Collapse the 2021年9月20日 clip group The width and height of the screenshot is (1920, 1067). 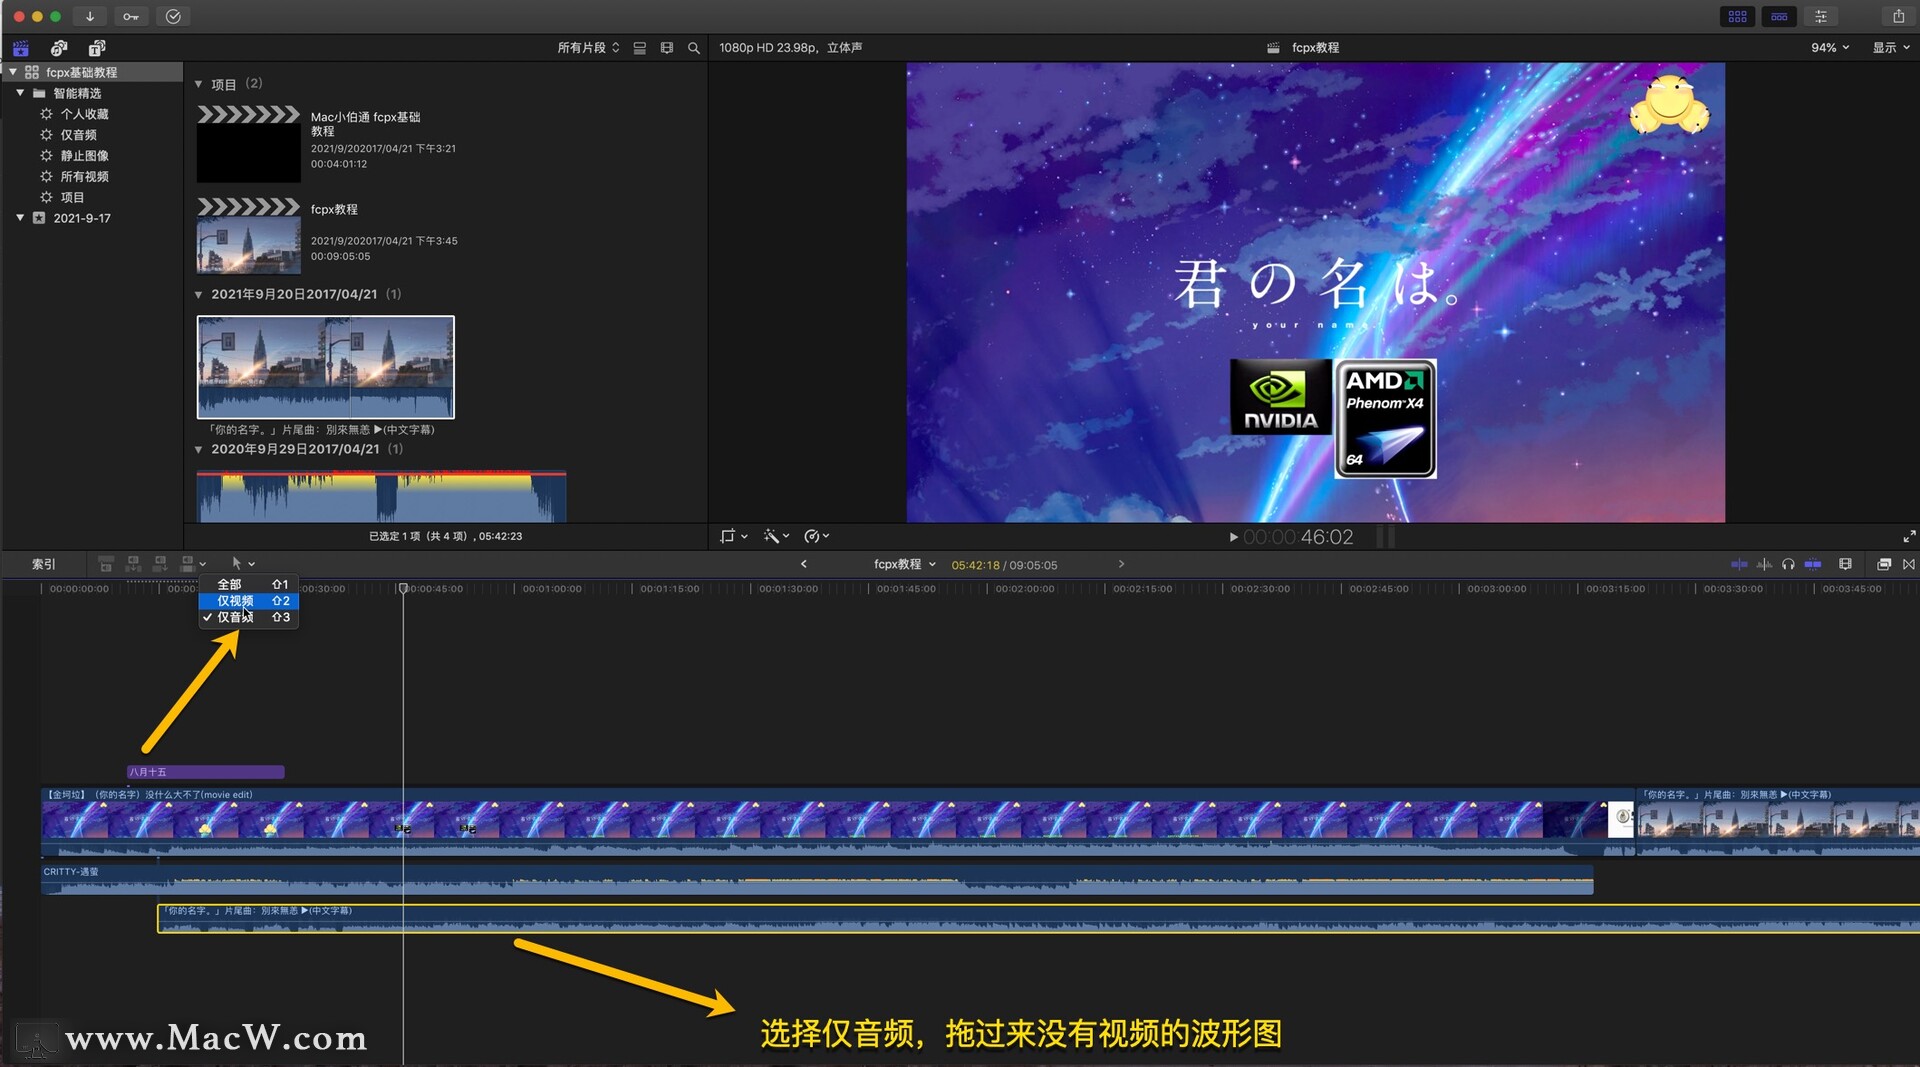(x=198, y=295)
